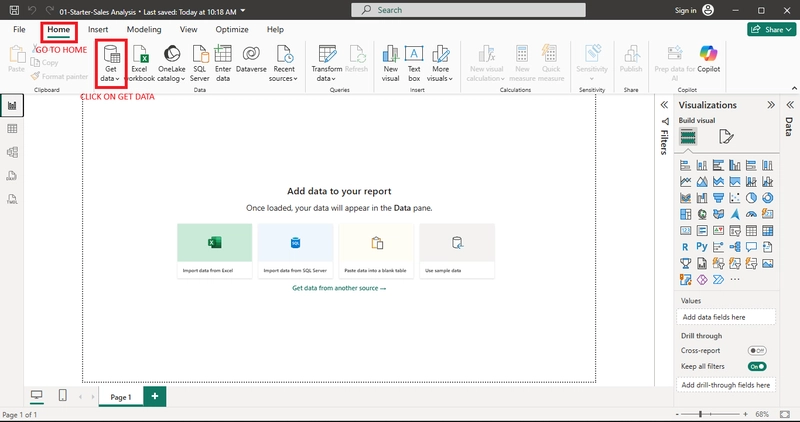Expand the Data pane
Image resolution: width=800 pixels, height=422 pixels.
coord(790,105)
